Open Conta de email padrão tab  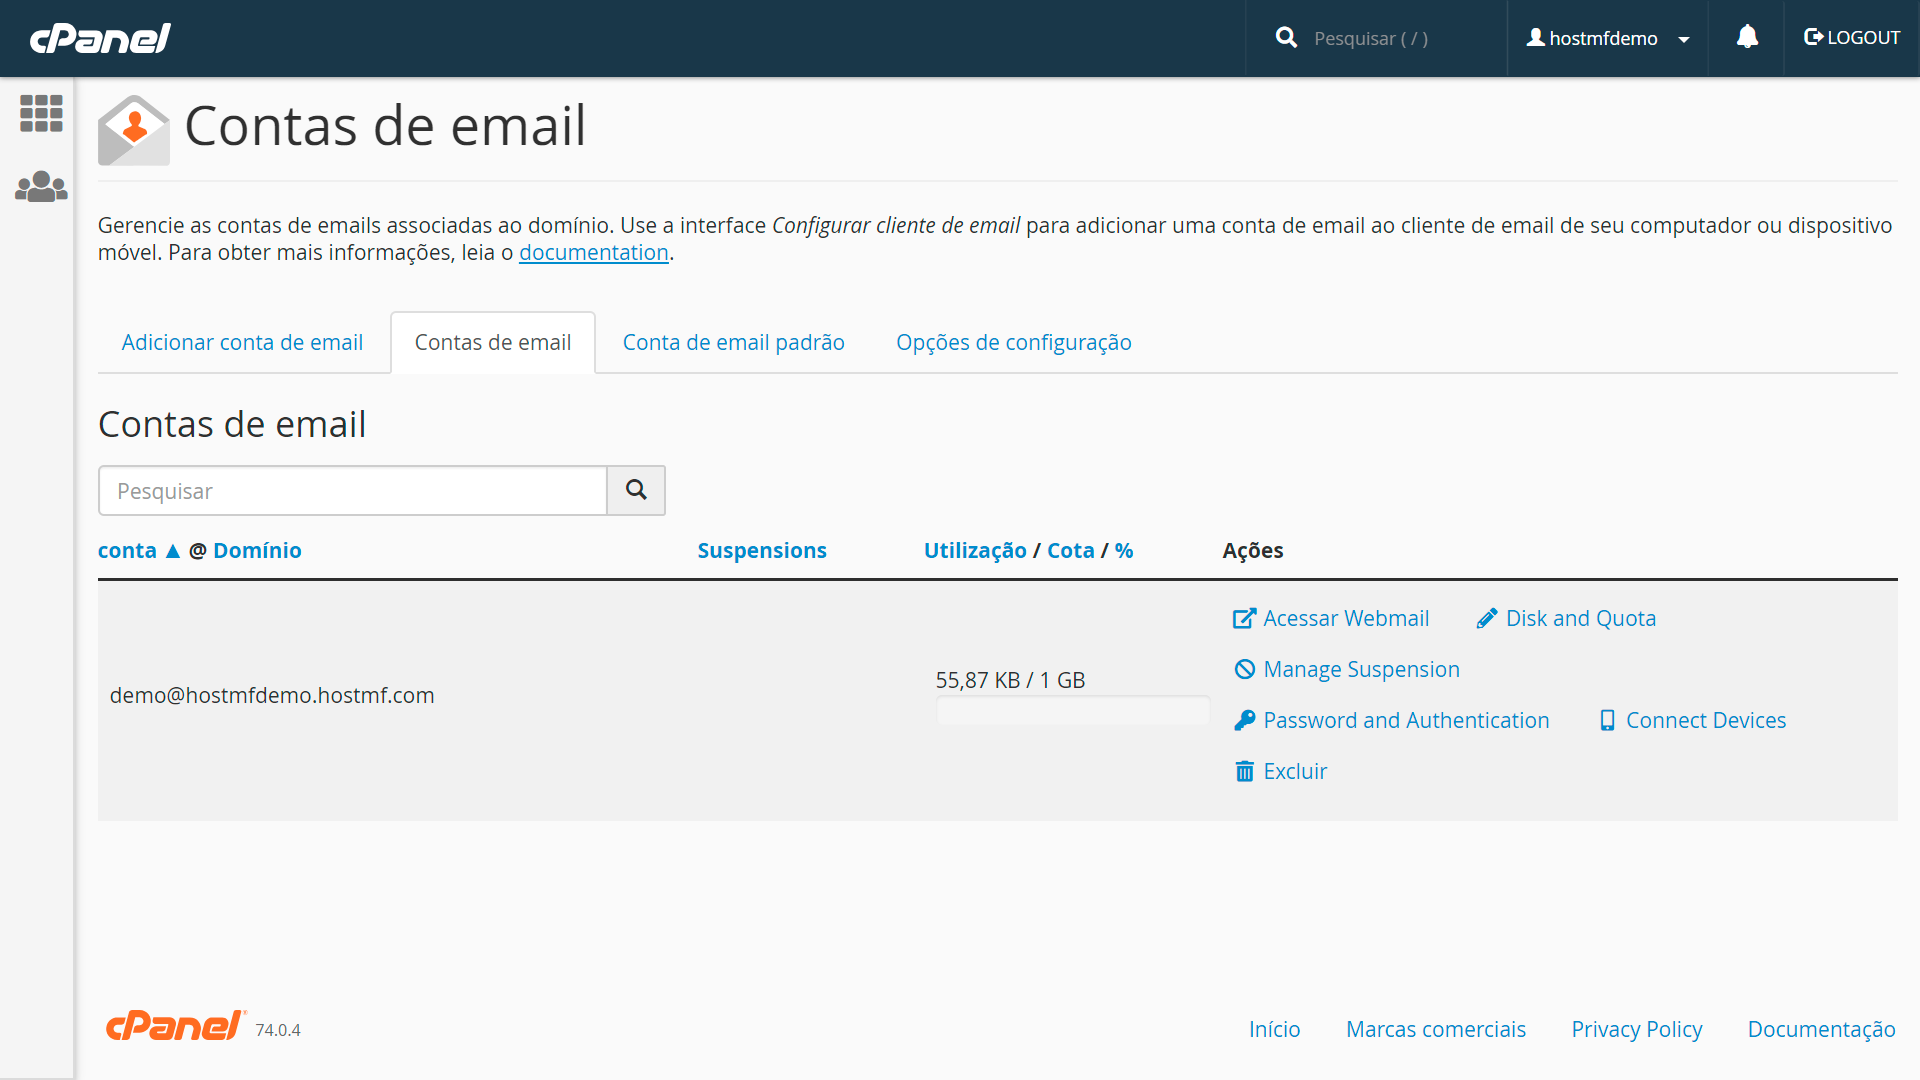coord(734,342)
